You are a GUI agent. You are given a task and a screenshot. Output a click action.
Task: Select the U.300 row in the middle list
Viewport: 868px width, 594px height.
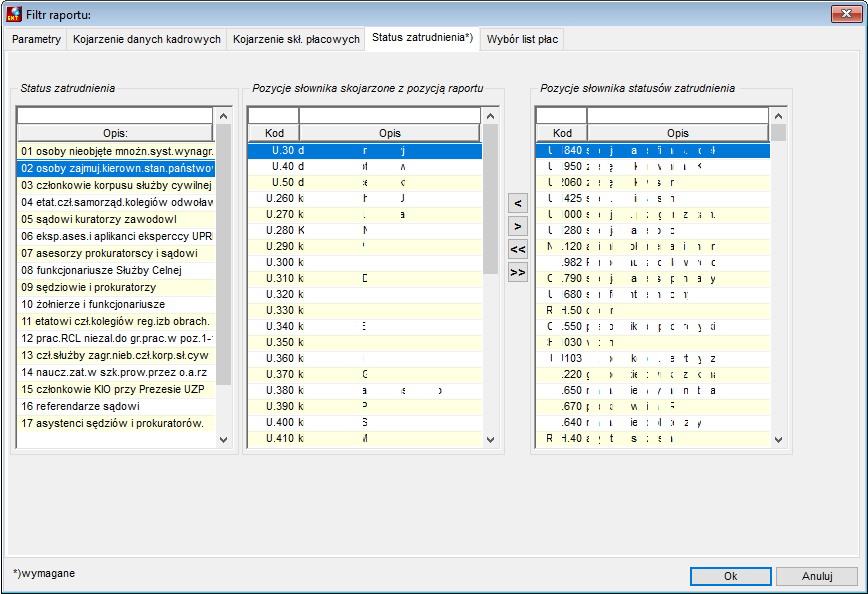(x=365, y=262)
